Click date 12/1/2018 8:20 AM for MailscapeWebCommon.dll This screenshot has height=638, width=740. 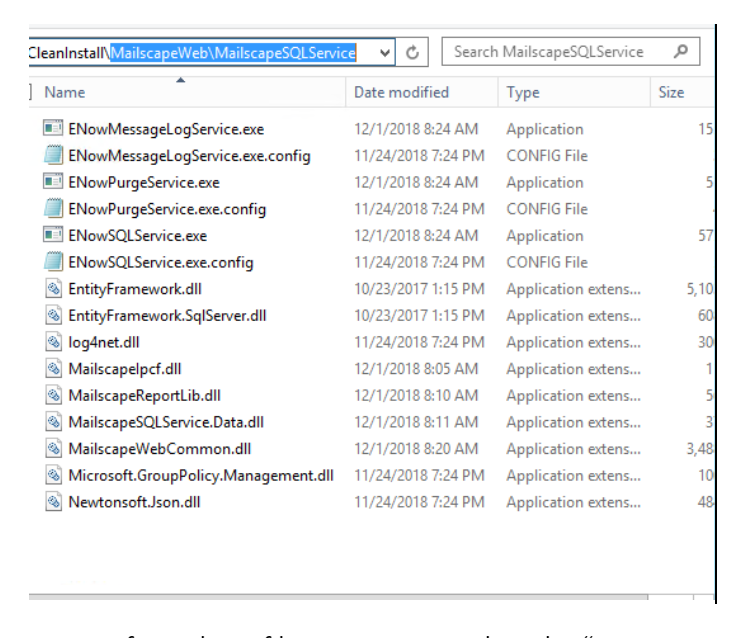coord(416,449)
